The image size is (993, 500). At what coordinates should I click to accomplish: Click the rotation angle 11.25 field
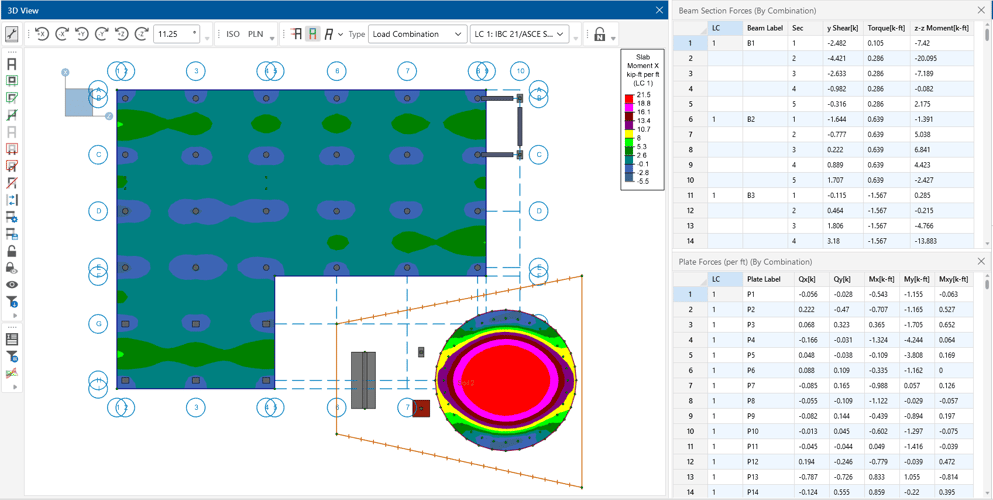click(x=175, y=34)
